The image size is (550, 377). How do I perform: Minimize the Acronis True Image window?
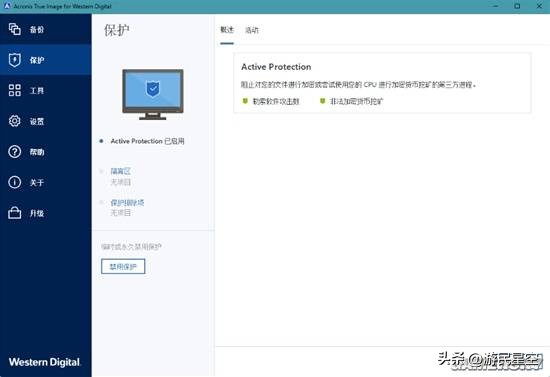(x=496, y=6)
